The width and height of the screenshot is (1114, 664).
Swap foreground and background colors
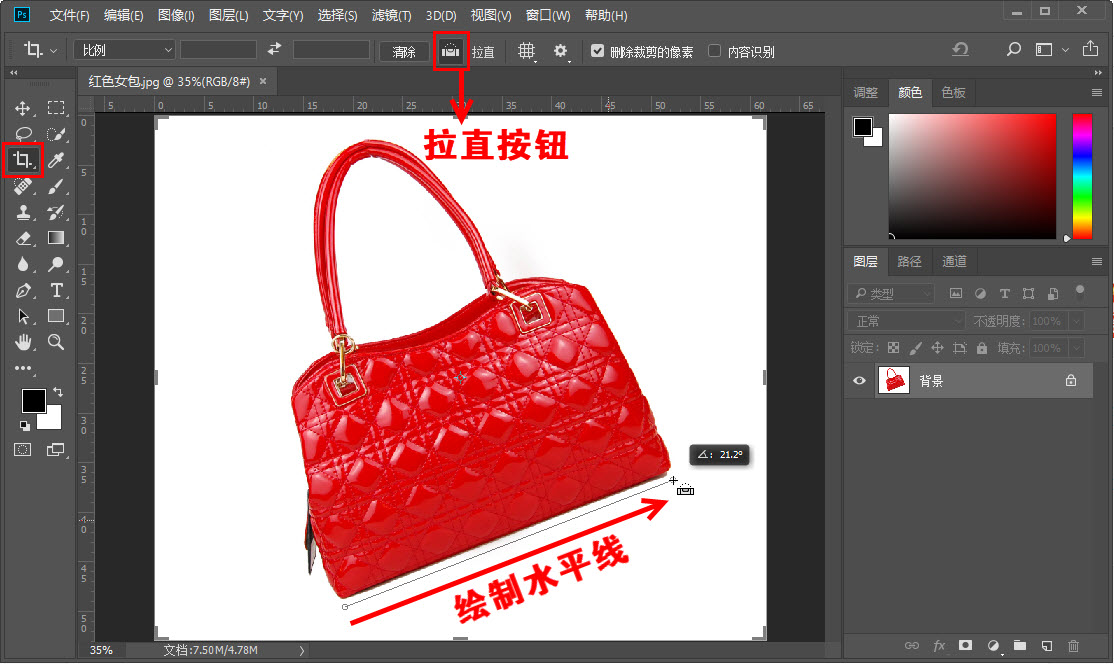pos(58,391)
